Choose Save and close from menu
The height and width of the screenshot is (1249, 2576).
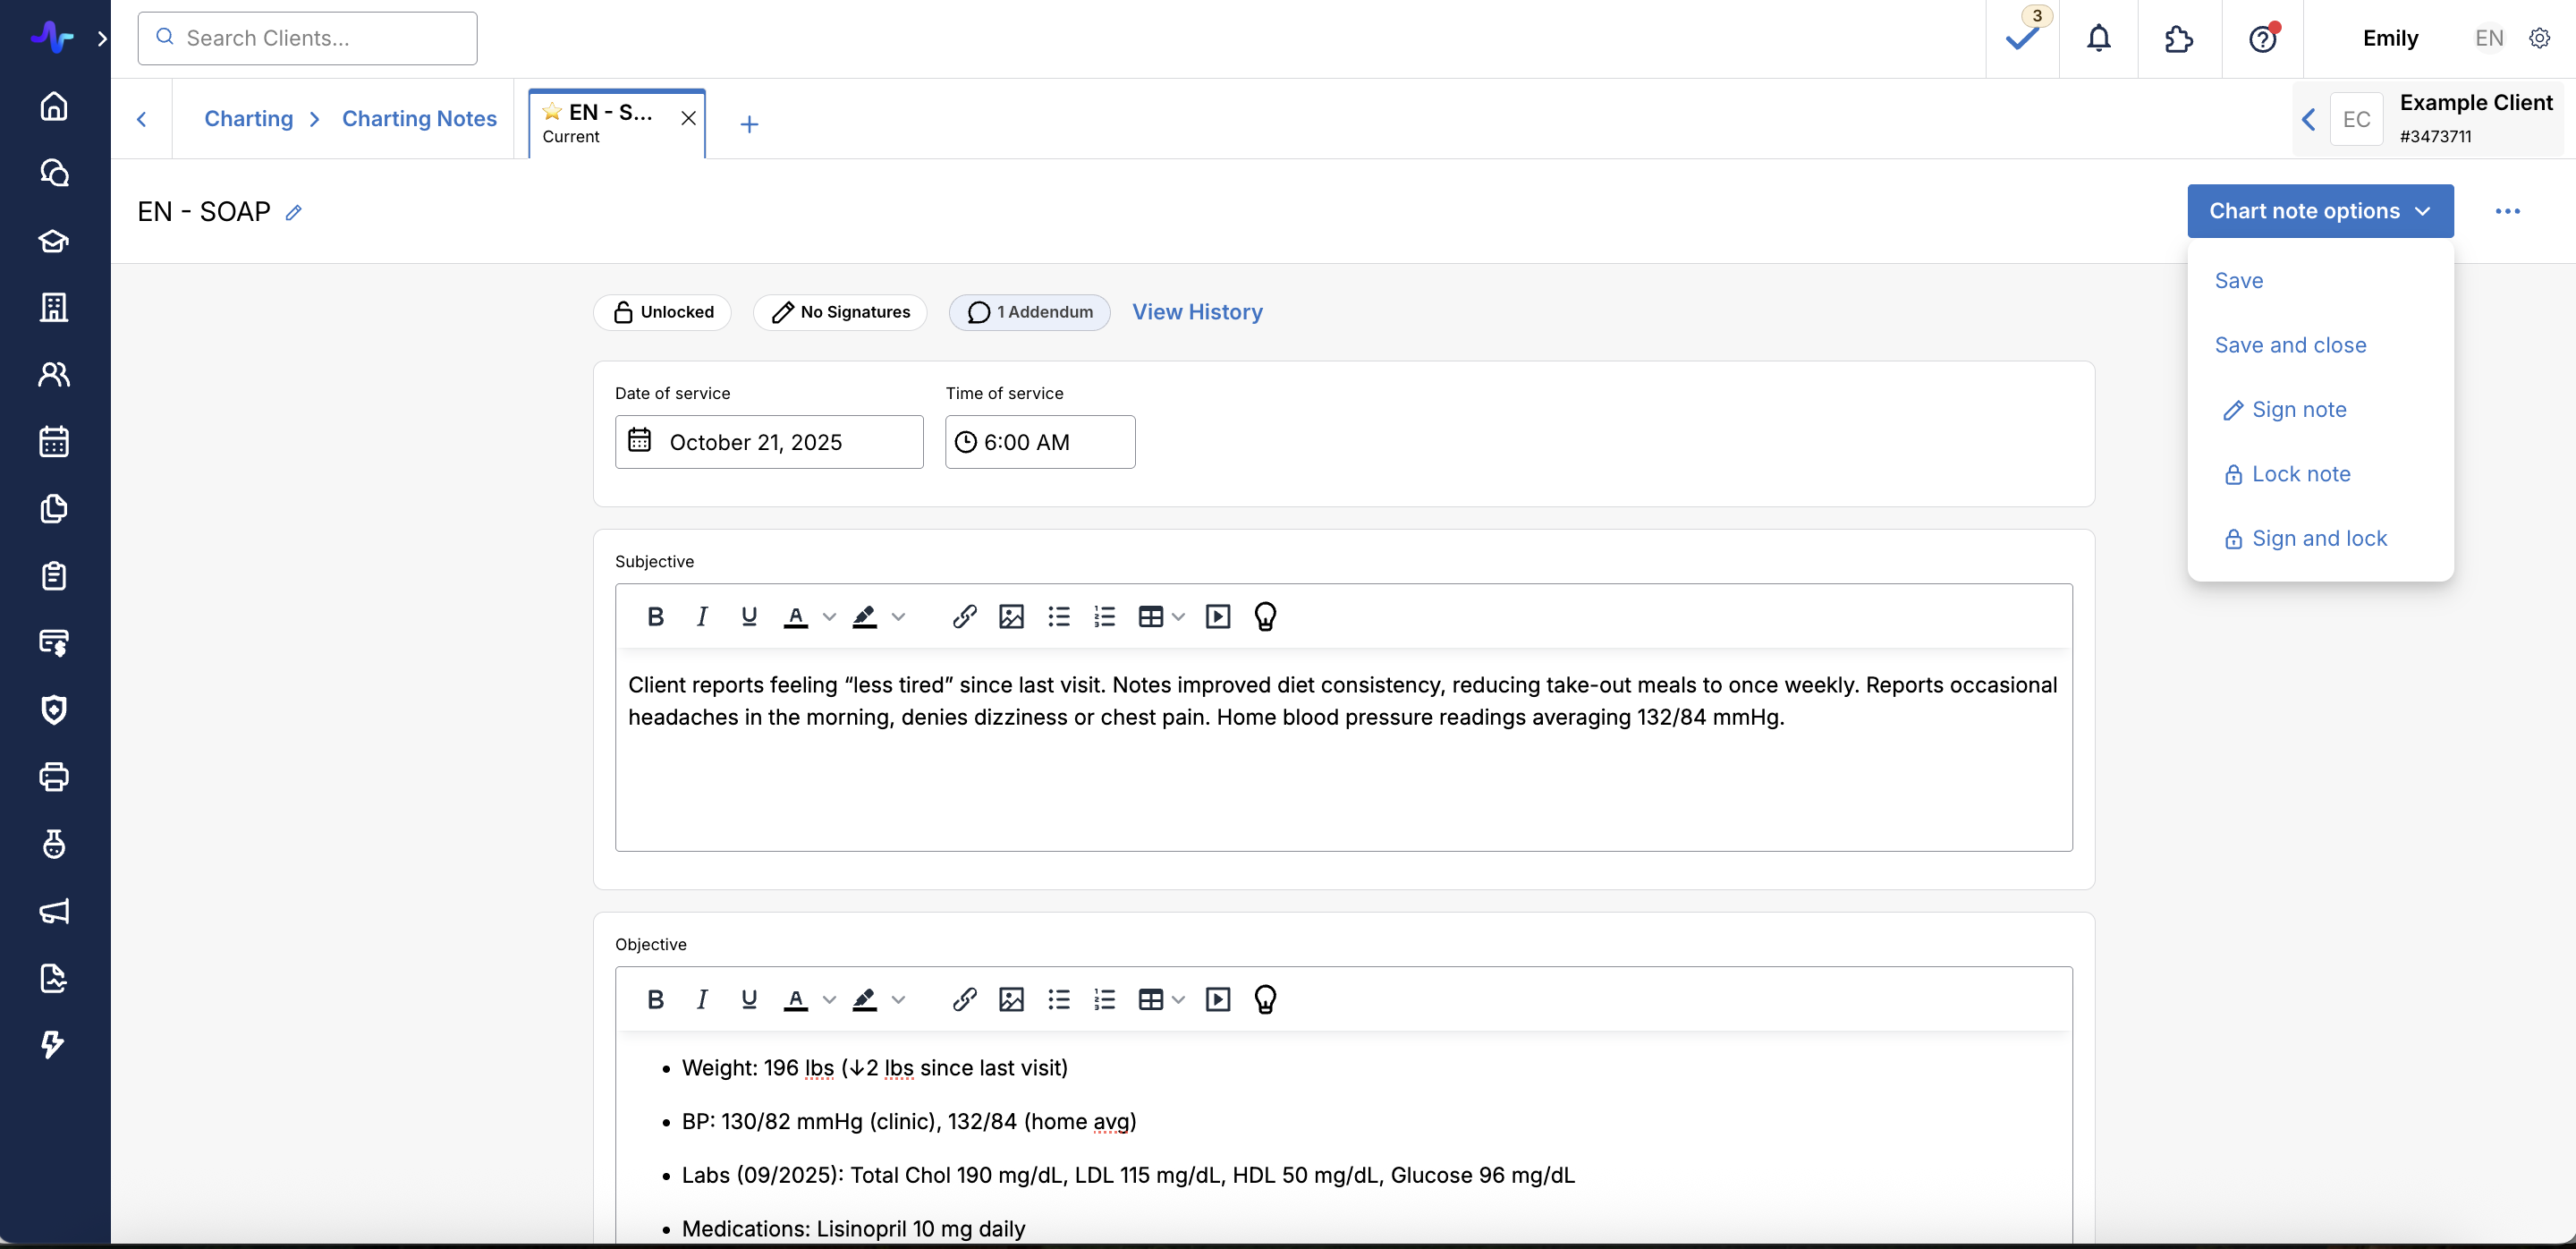pos(2290,345)
